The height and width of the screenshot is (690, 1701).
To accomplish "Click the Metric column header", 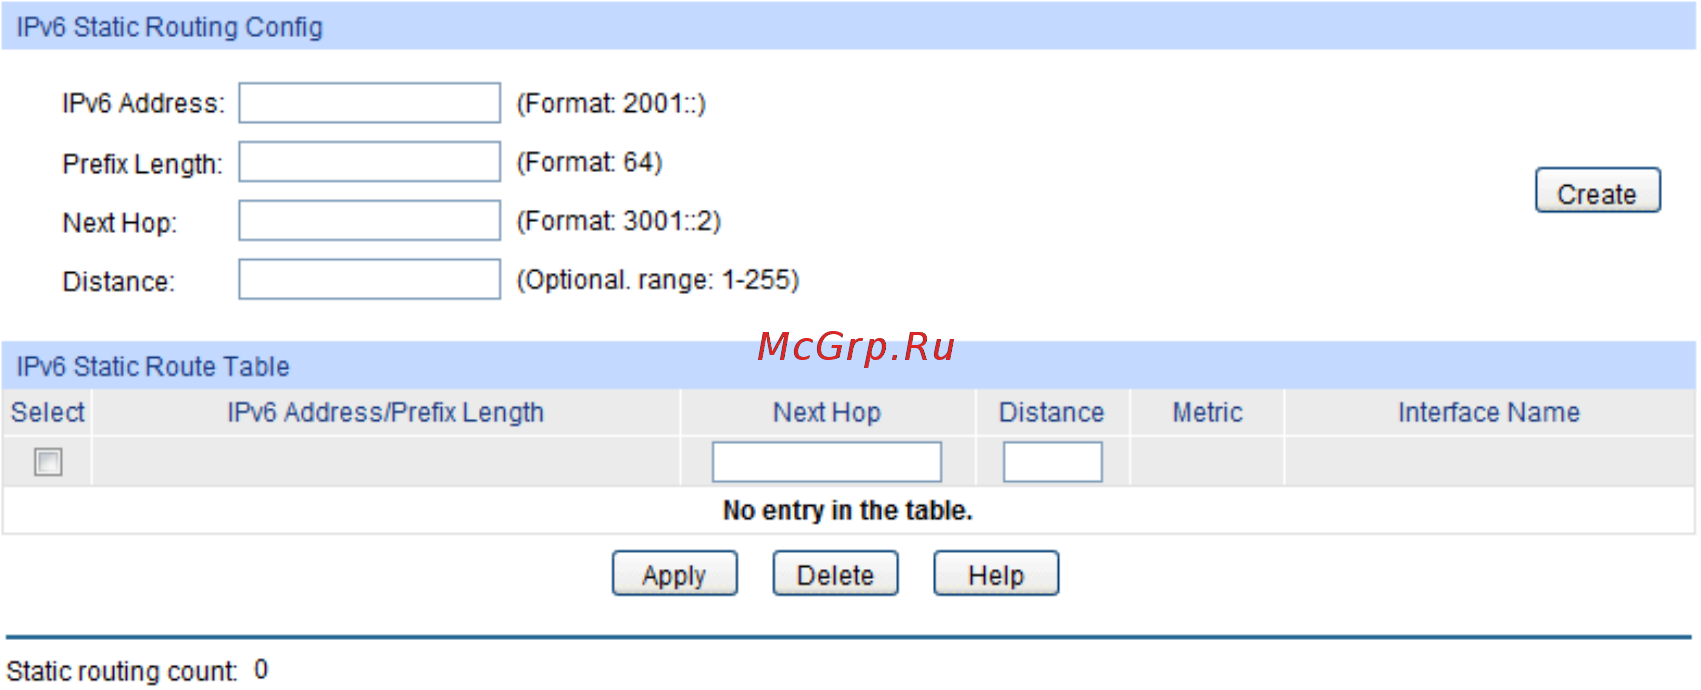I will click(1207, 412).
